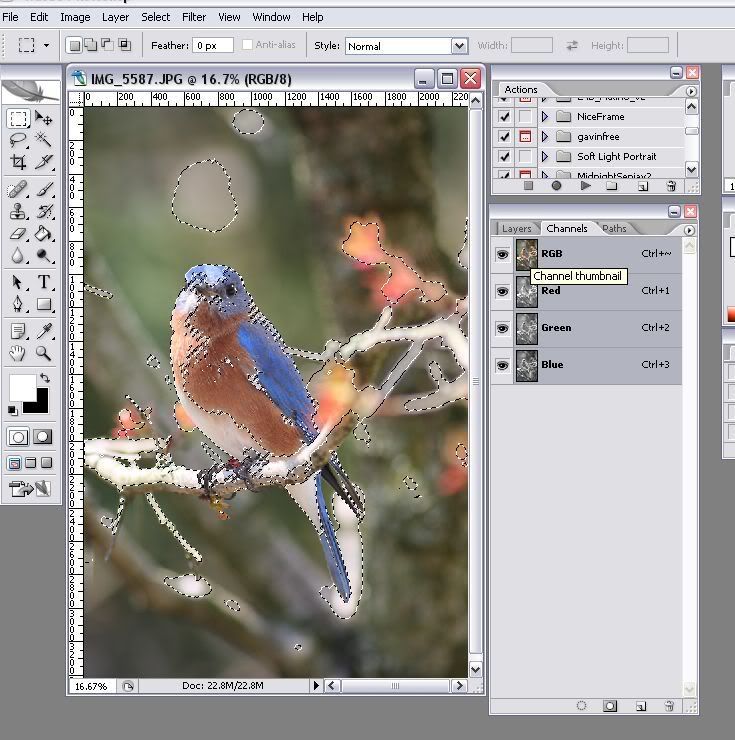Select the Lasso tool
The width and height of the screenshot is (735, 740).
pos(18,140)
